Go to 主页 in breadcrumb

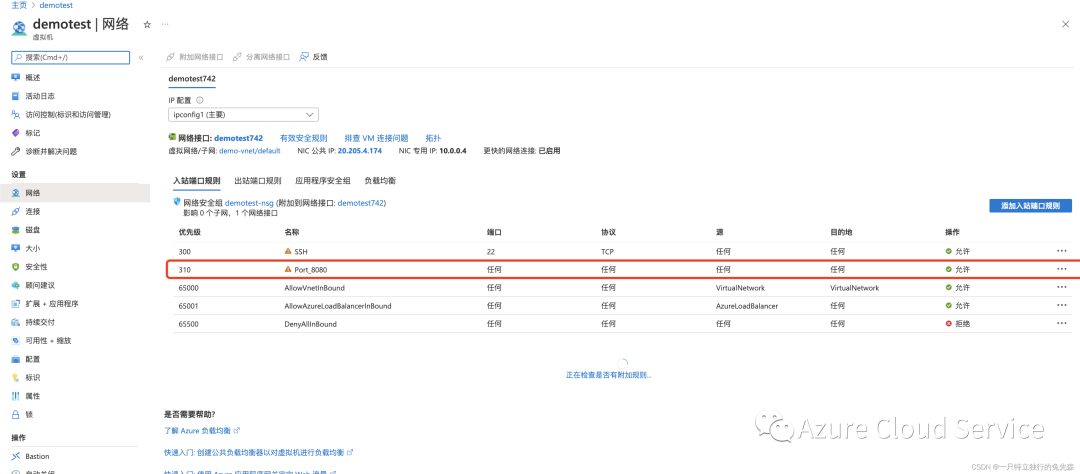[x=19, y=5]
